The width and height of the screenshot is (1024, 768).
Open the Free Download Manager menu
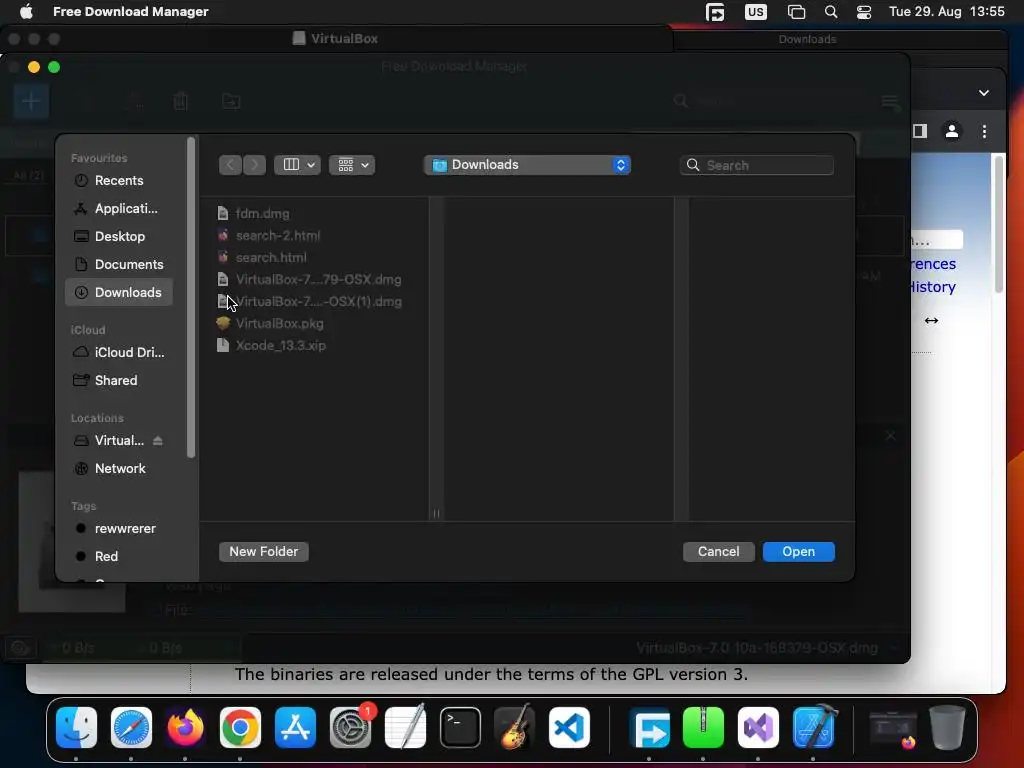131,12
